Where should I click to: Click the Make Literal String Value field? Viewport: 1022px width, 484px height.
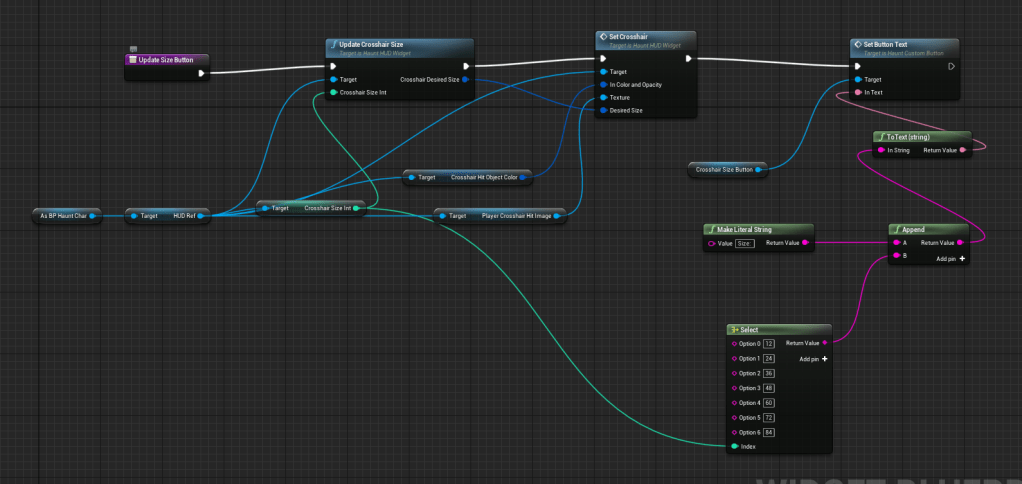click(x=744, y=243)
